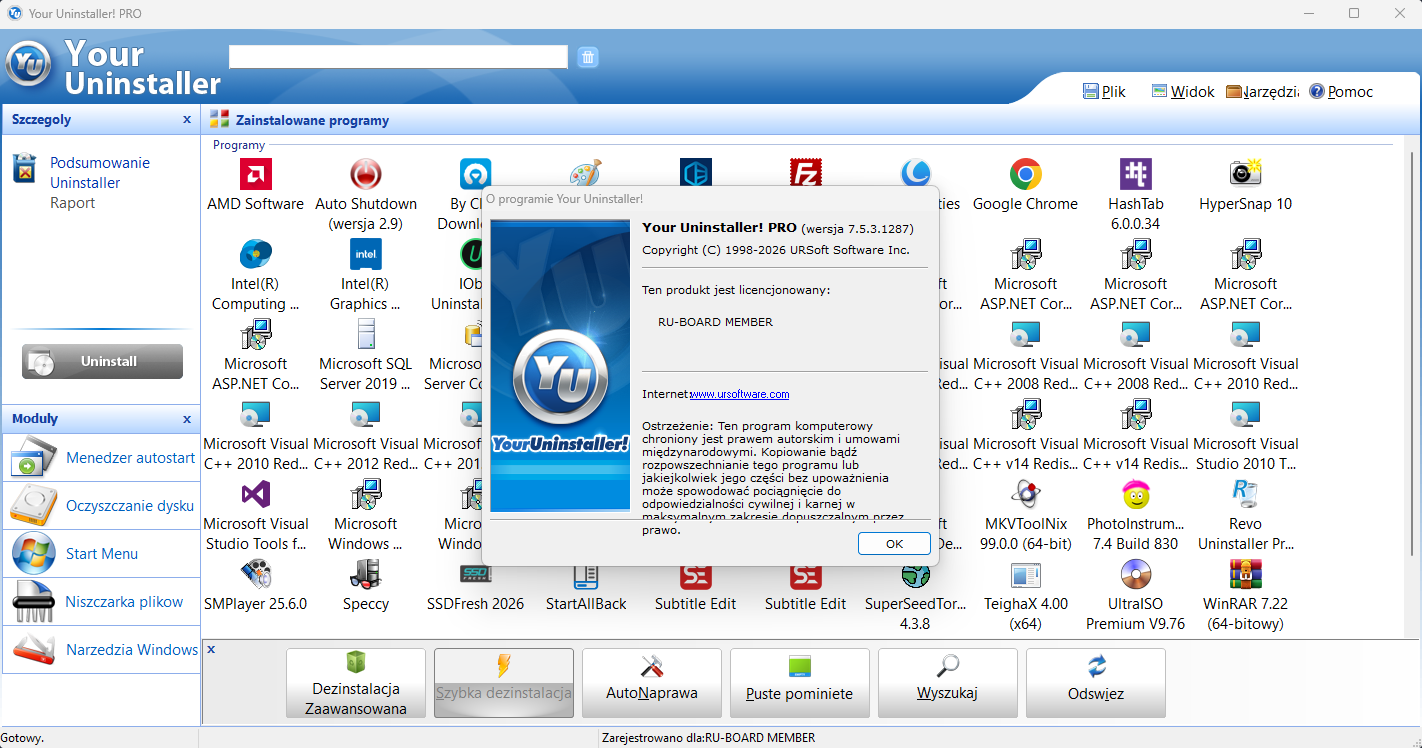This screenshot has height=748, width=1422.
Task: Select the MKVToolNix 99.0.0 program icon
Action: click(x=1025, y=494)
